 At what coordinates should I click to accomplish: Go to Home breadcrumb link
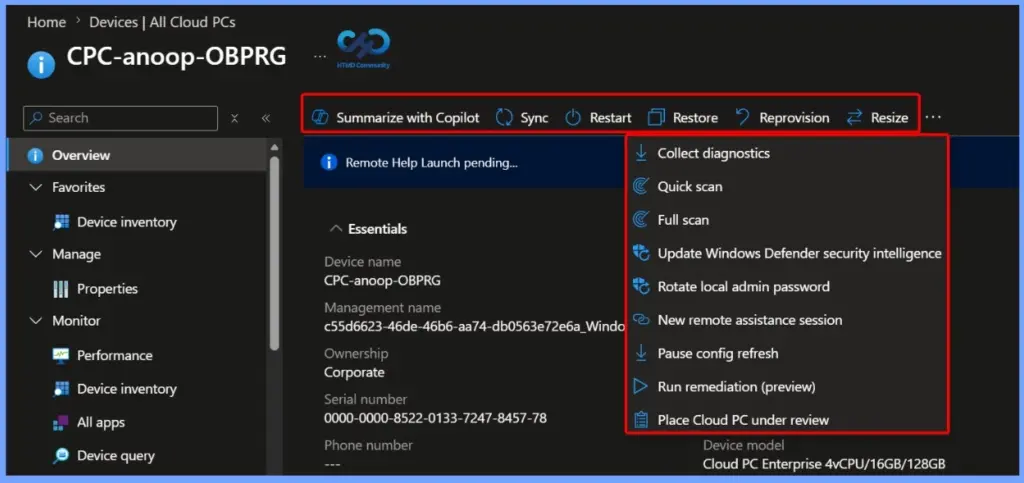[x=46, y=22]
